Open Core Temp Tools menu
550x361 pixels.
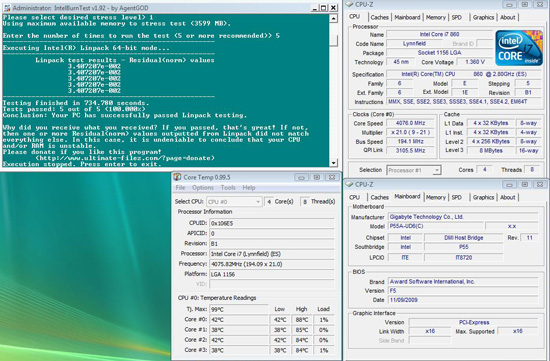pos(228,188)
